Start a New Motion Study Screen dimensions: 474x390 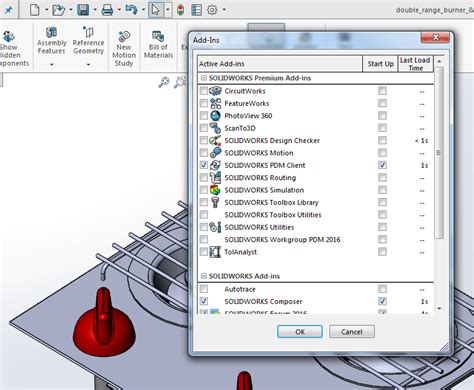[124, 48]
